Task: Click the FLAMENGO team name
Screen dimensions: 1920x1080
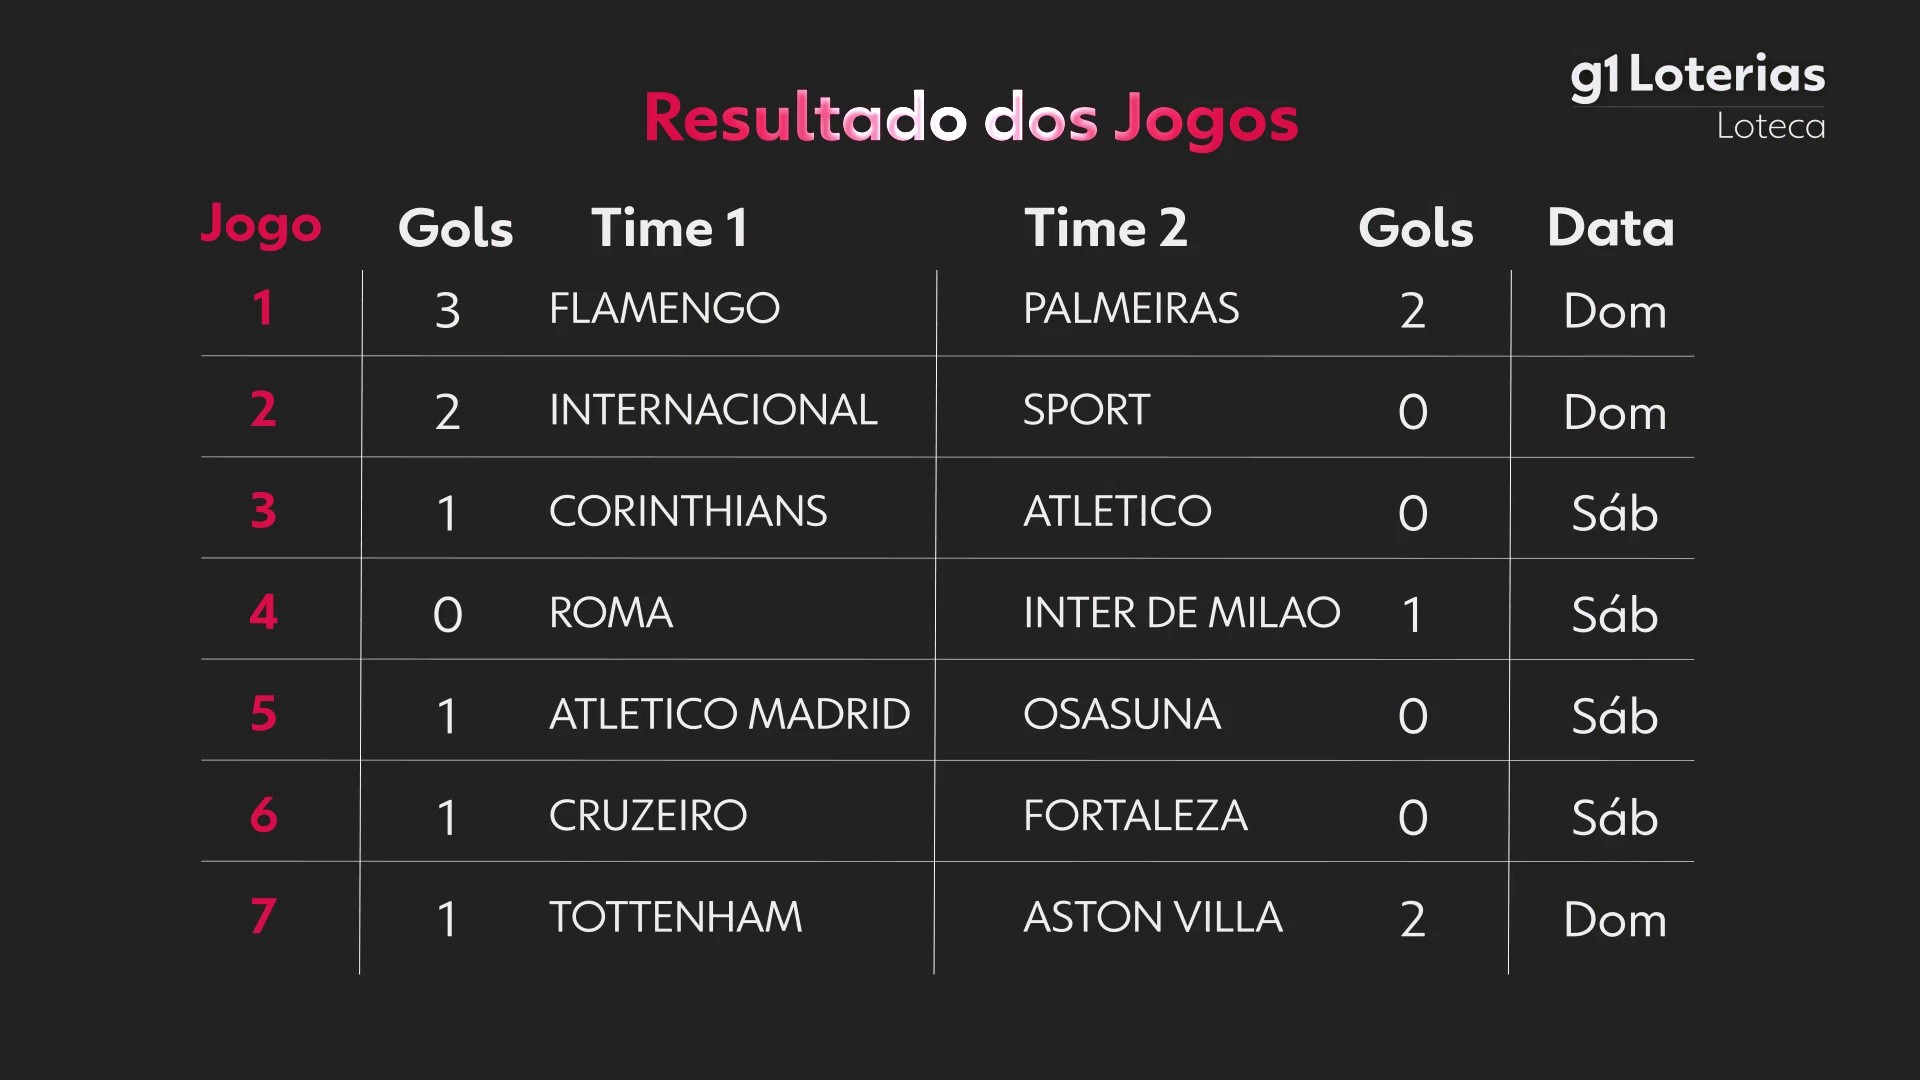Action: tap(664, 309)
